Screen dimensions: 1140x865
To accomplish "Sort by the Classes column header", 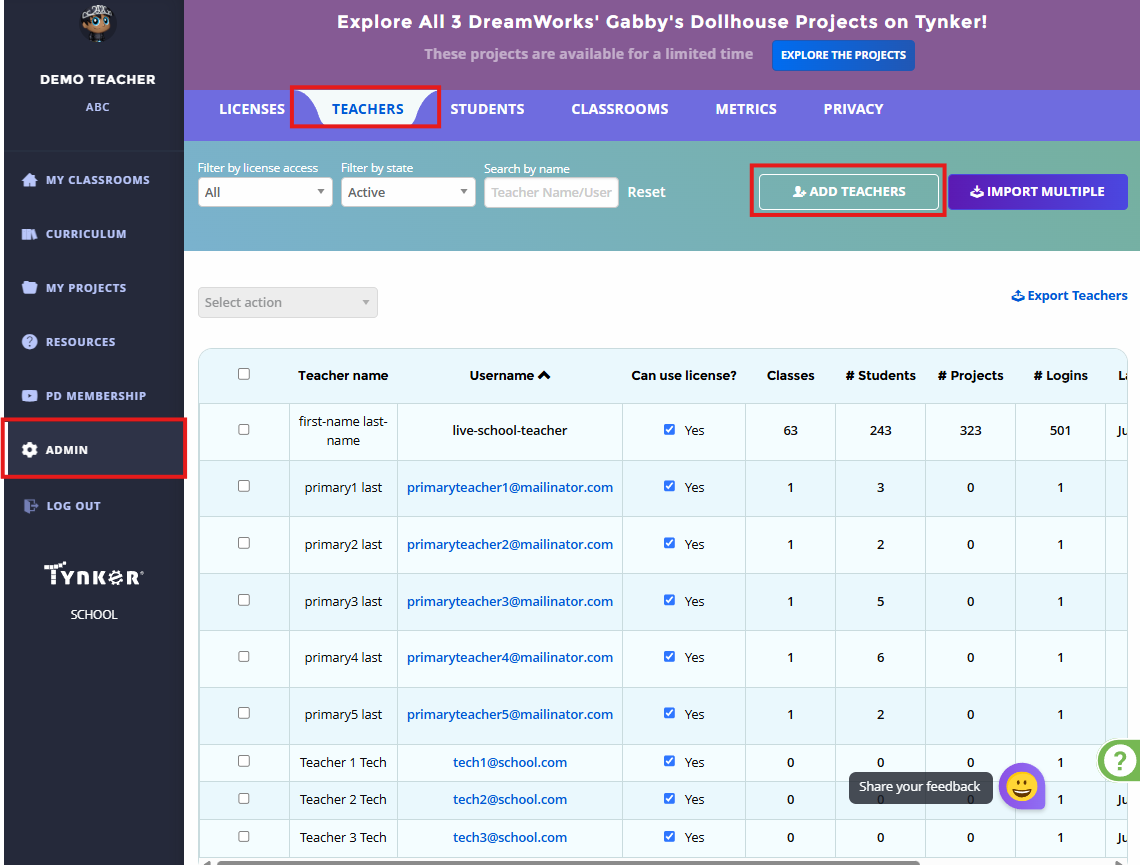I will [790, 375].
